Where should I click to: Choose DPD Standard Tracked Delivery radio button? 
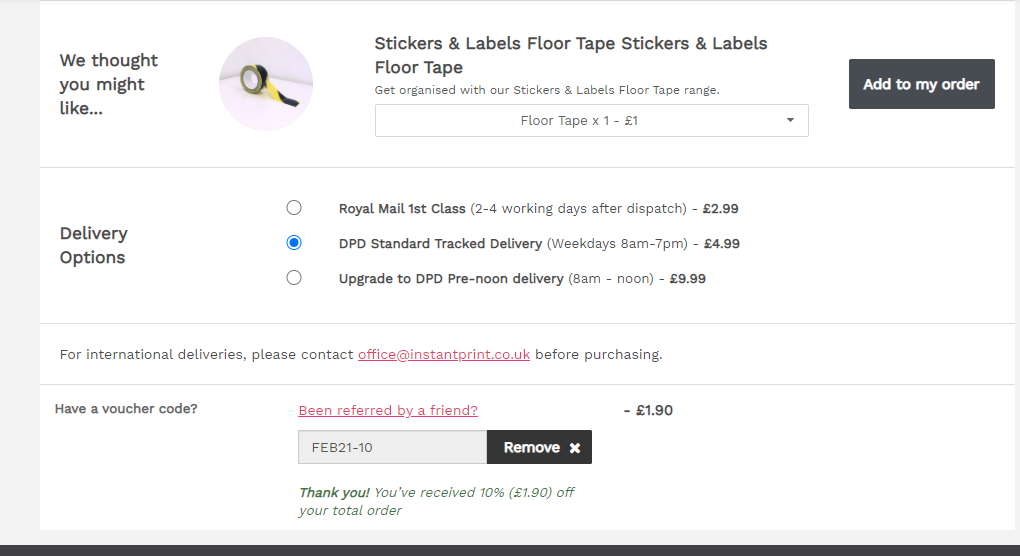coord(294,243)
